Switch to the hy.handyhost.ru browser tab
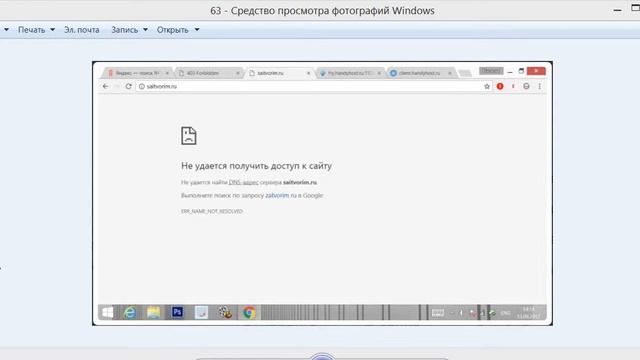Viewport: 640px width, 360px height. point(350,73)
